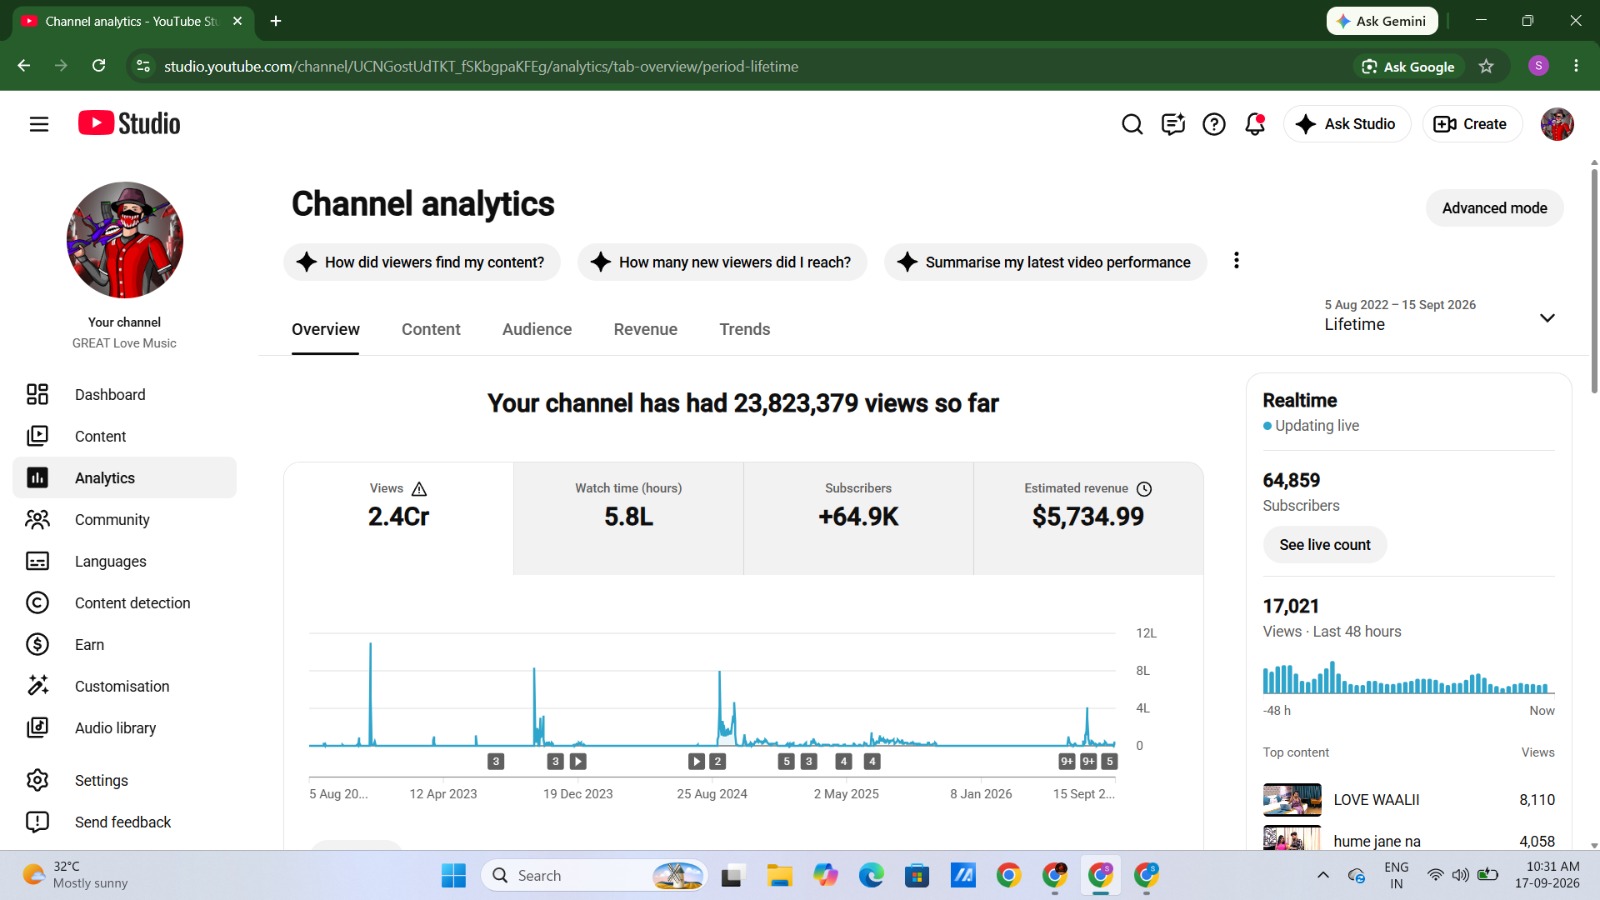Open the comments inbox icon in header
This screenshot has width=1600, height=900.
coord(1173,124)
